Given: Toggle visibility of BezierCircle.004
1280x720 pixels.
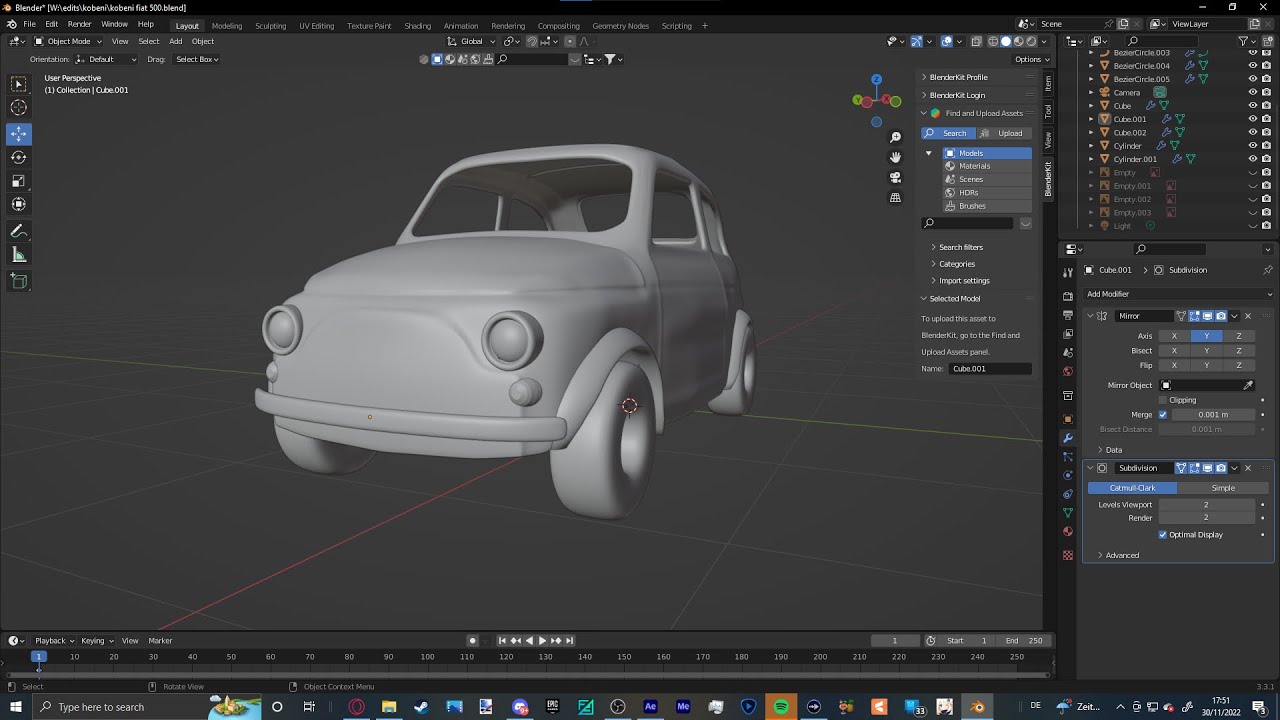Looking at the screenshot, I should (1253, 66).
